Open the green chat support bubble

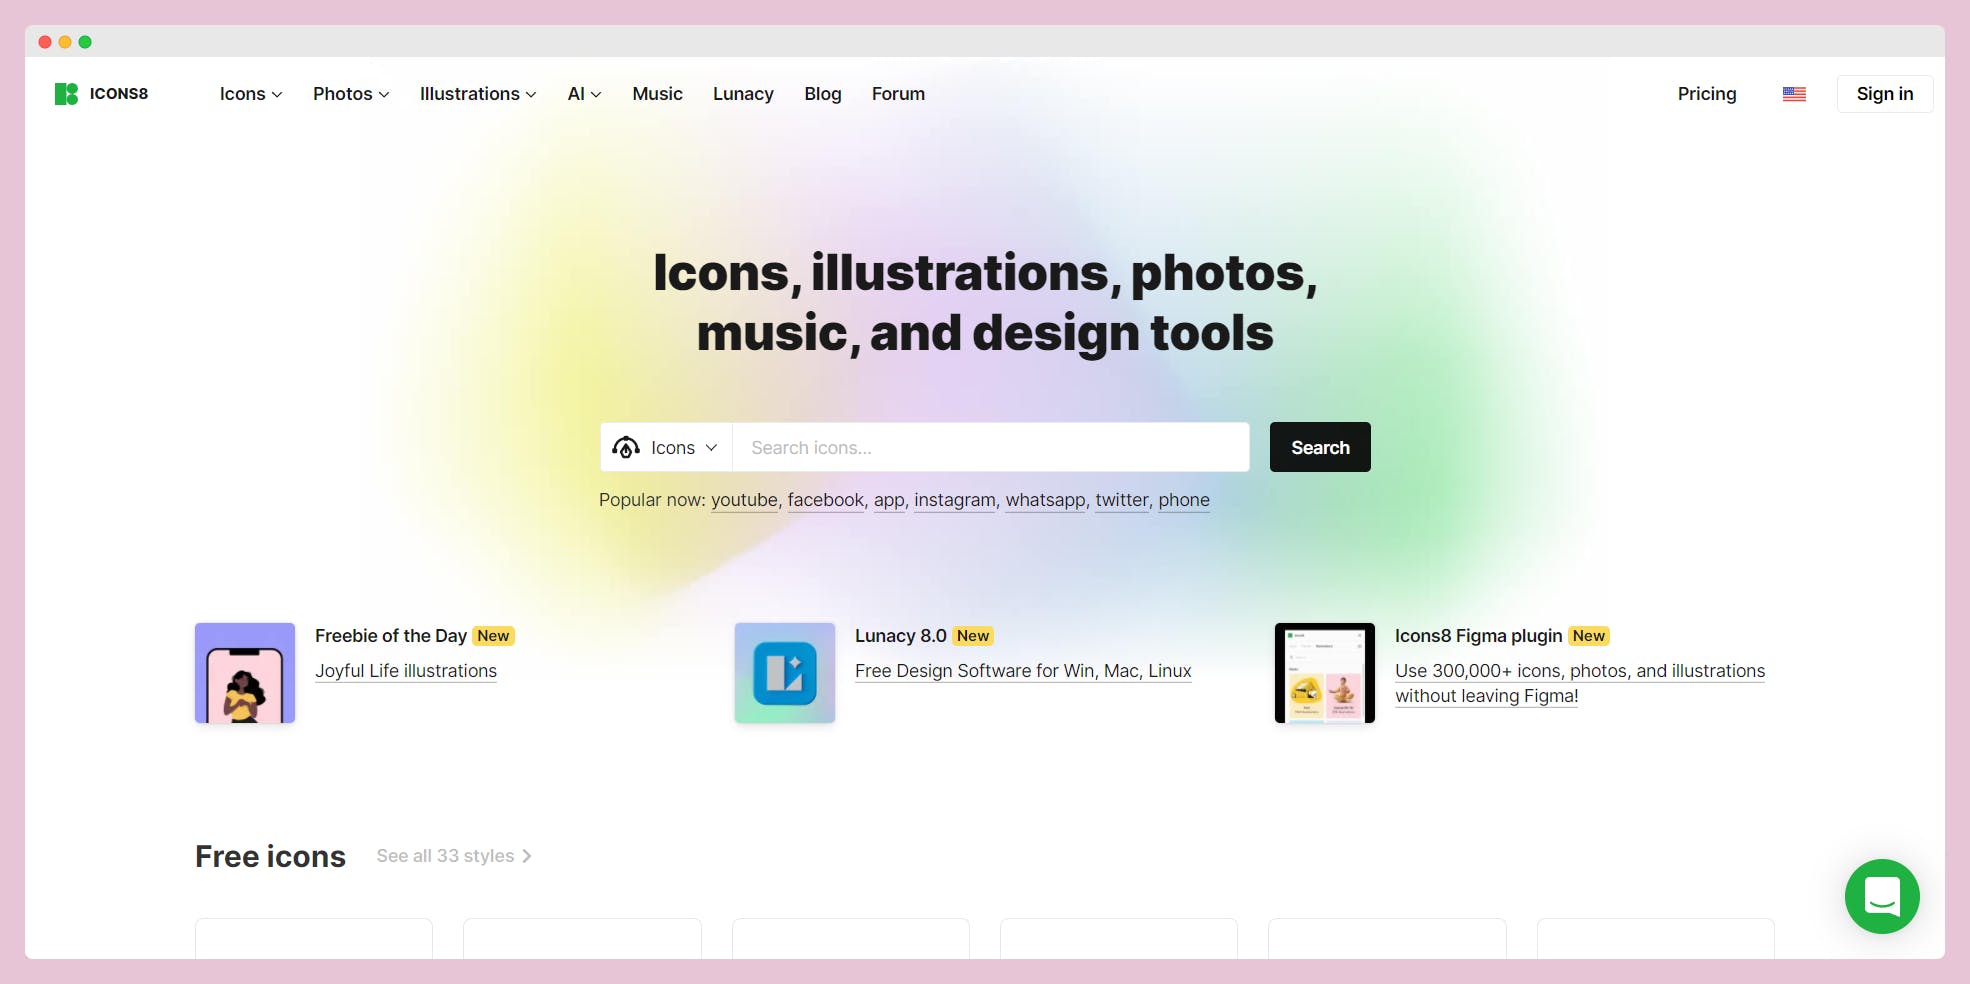(1882, 896)
